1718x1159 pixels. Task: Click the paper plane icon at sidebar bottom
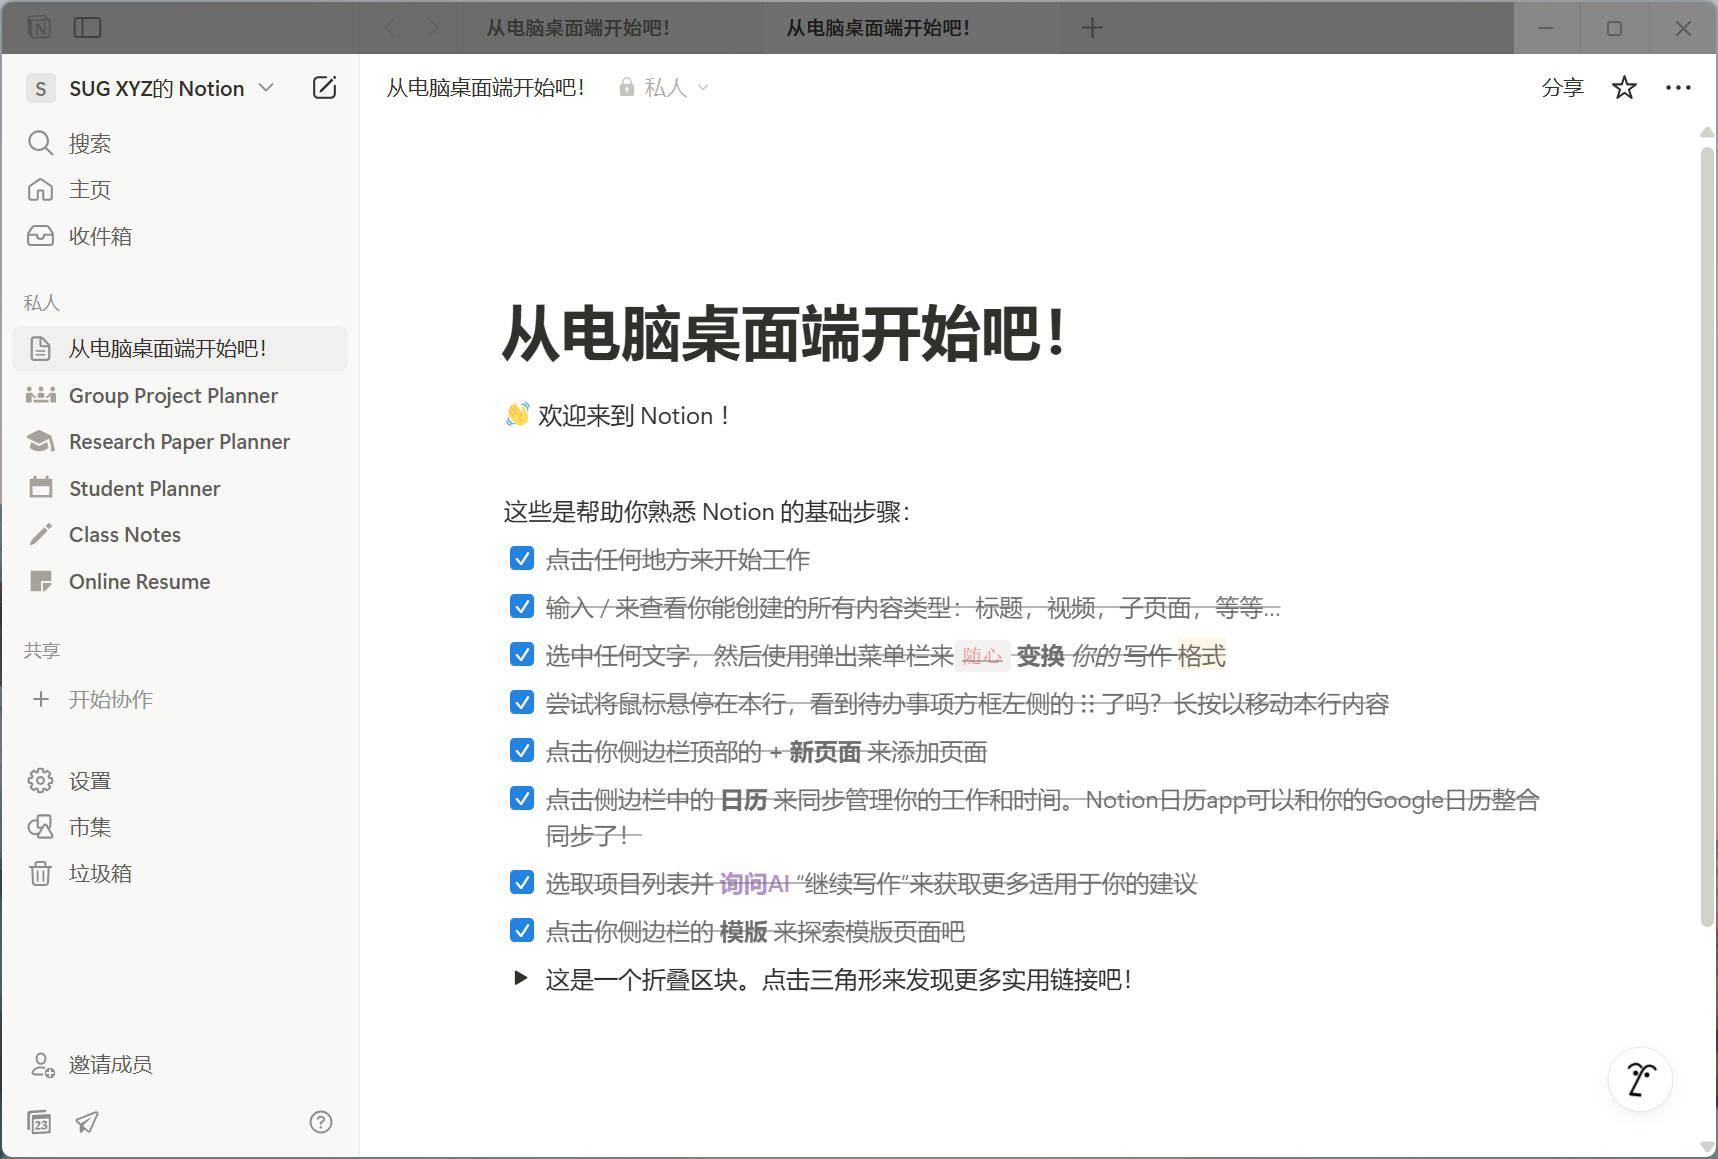(x=87, y=1122)
